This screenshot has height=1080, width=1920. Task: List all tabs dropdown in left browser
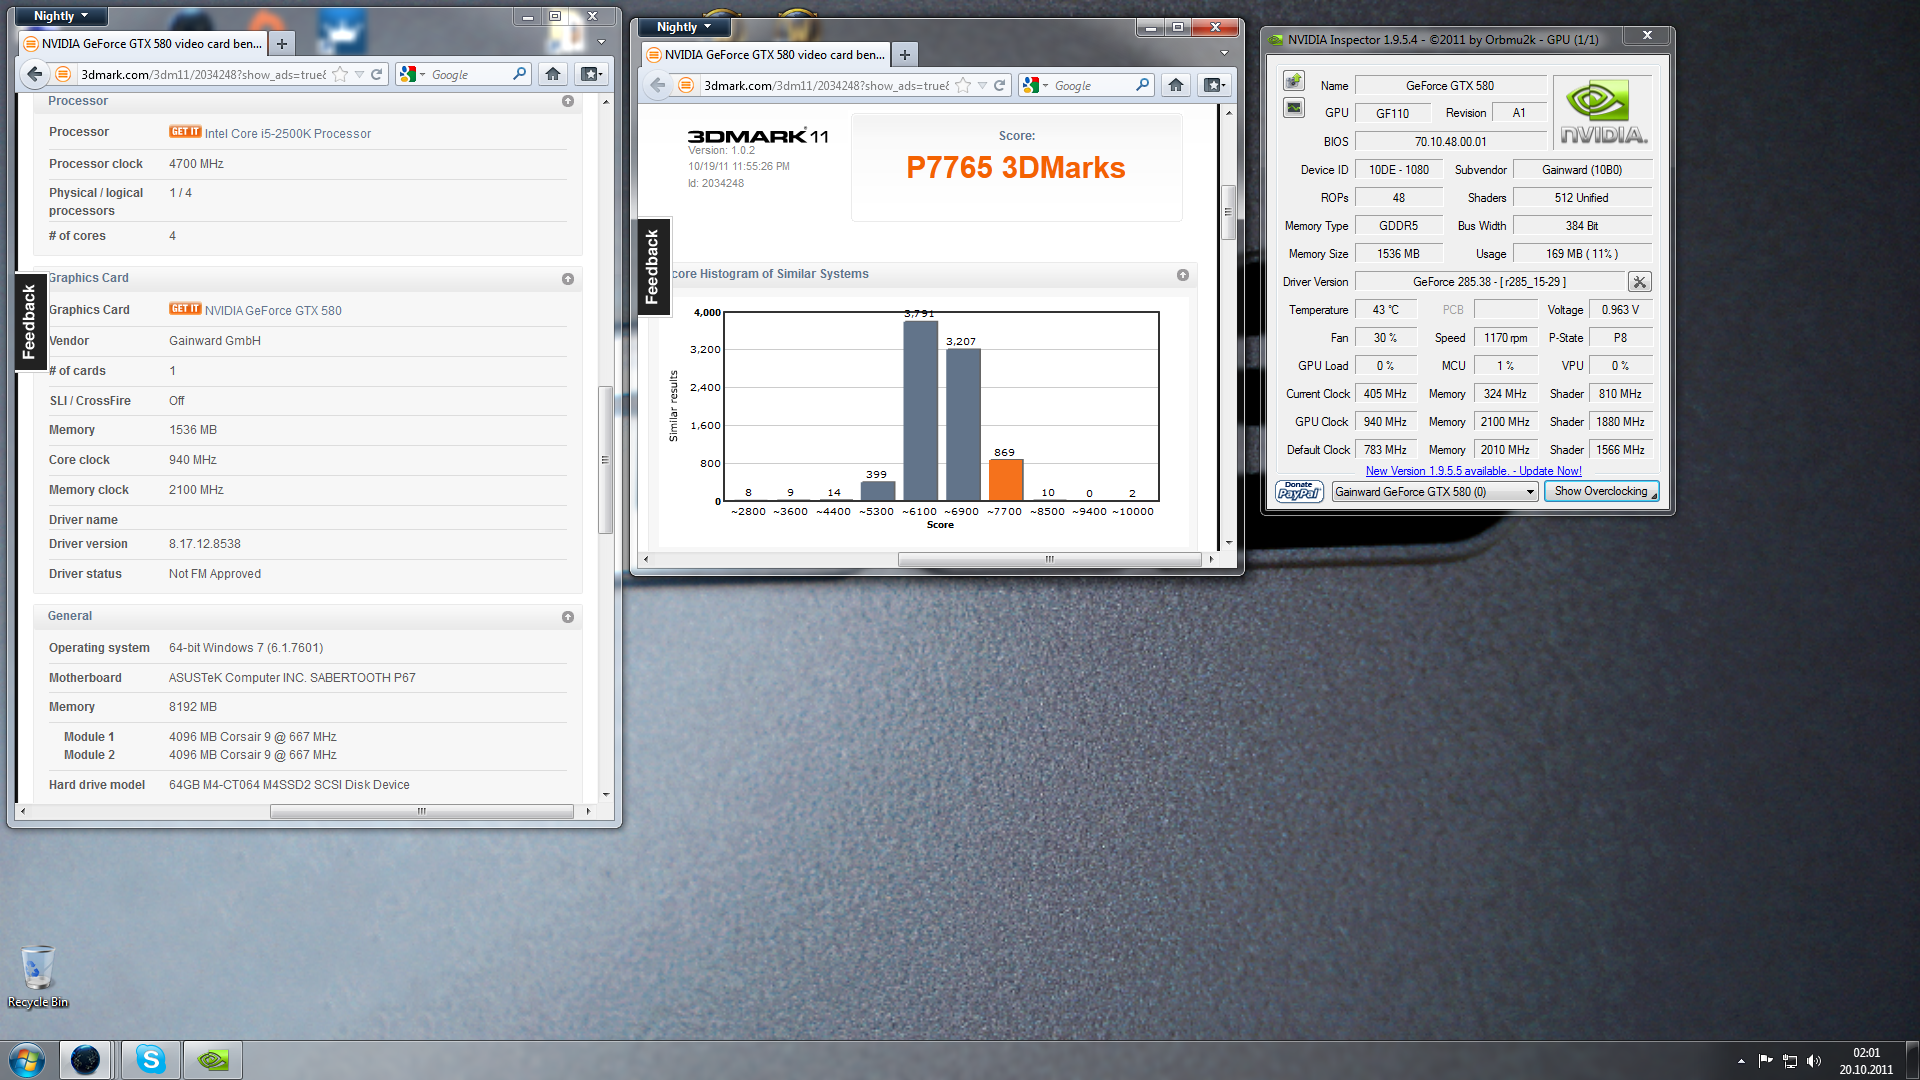[601, 42]
